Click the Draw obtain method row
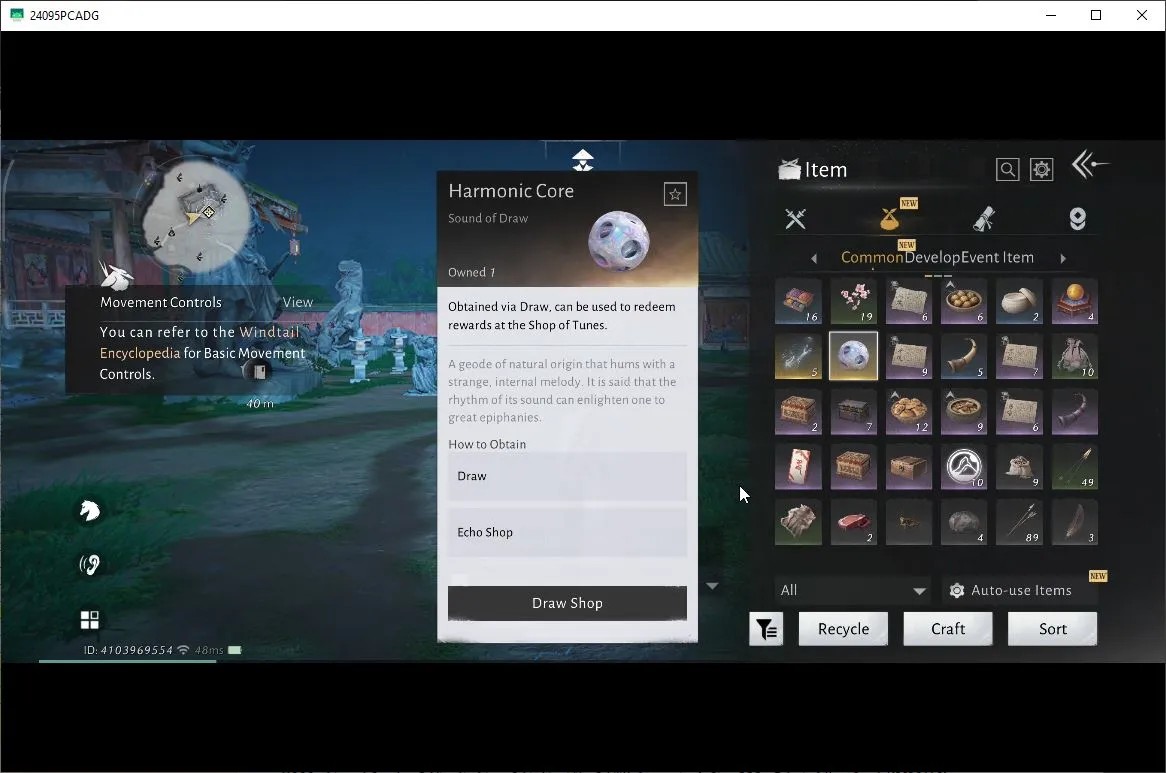 567,476
